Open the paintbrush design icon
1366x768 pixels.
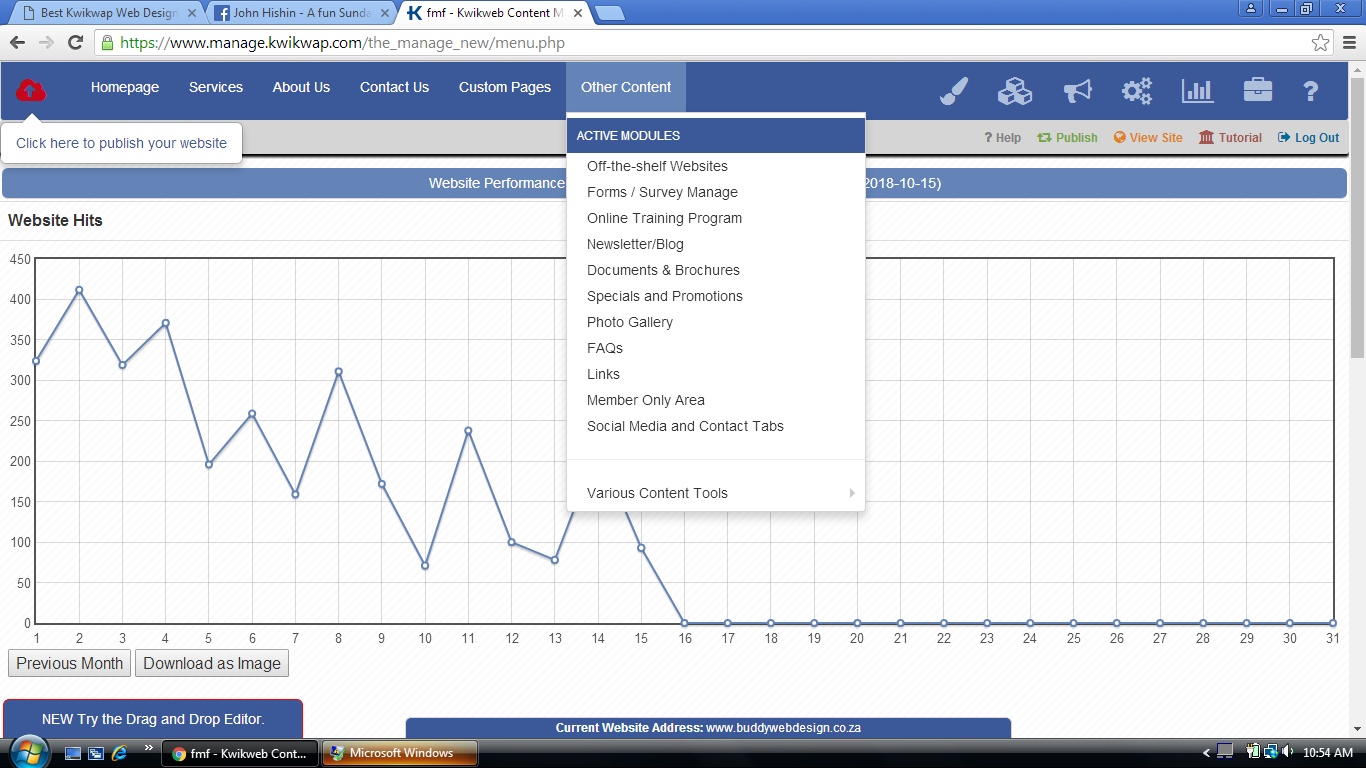click(x=954, y=91)
